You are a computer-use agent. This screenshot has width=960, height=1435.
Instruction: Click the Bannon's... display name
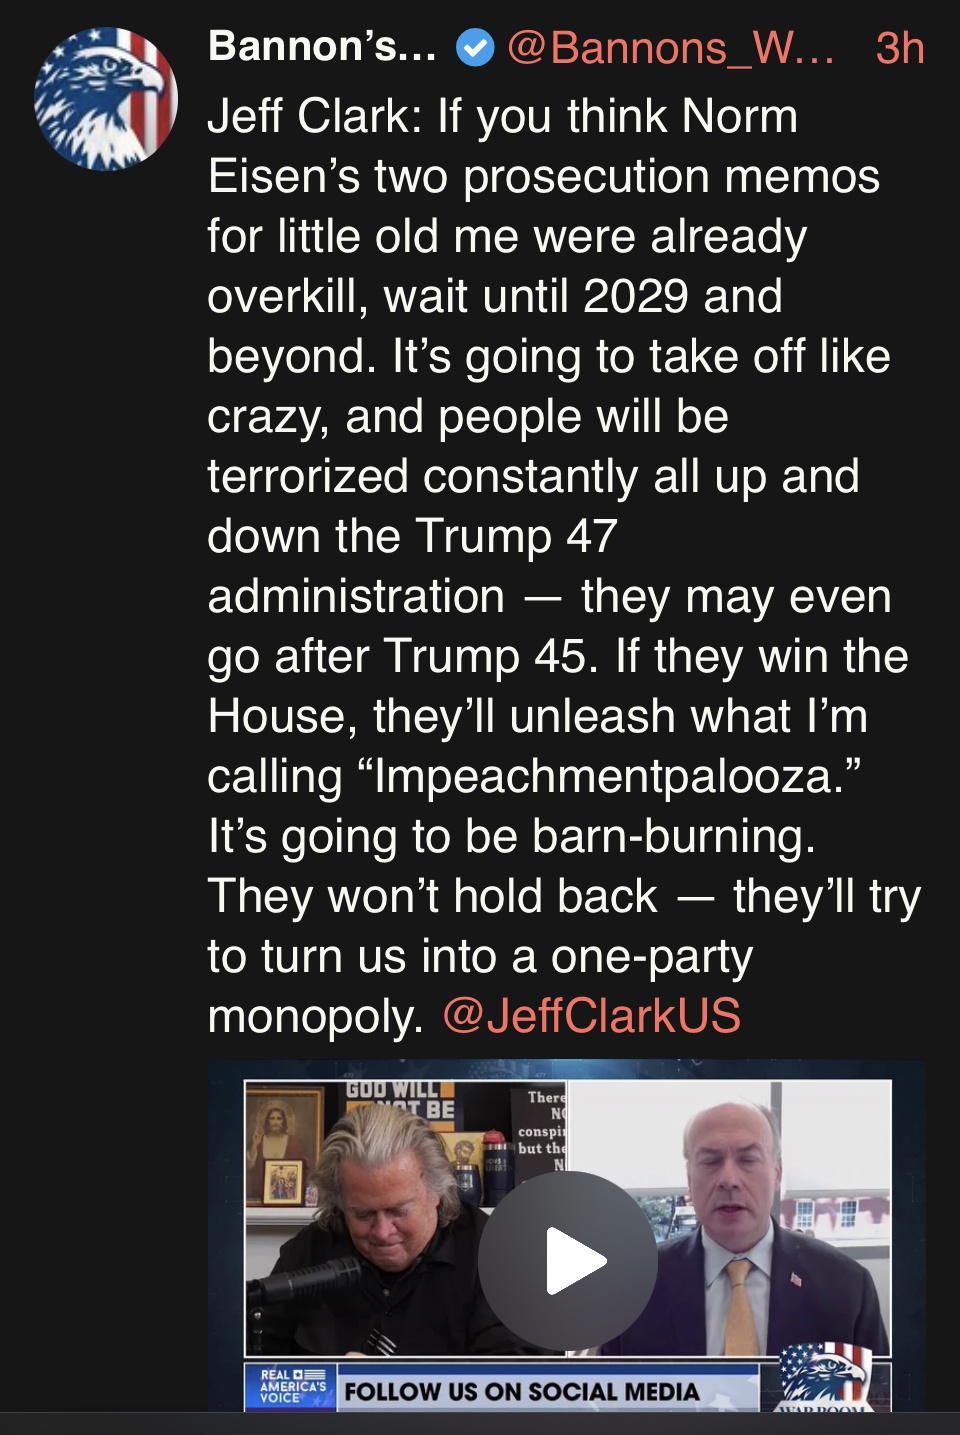[x=322, y=46]
